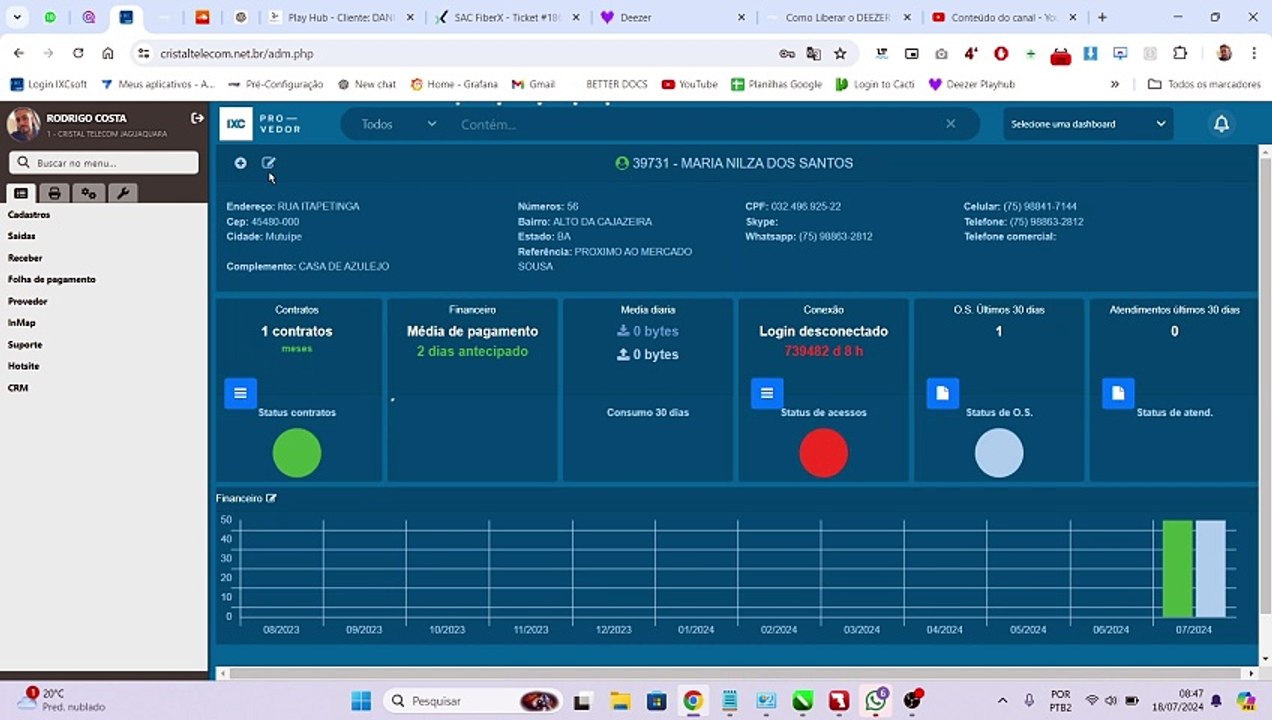Open the Gmail bookmark
Viewport: 1272px width, 720px height.
pyautogui.click(x=533, y=84)
